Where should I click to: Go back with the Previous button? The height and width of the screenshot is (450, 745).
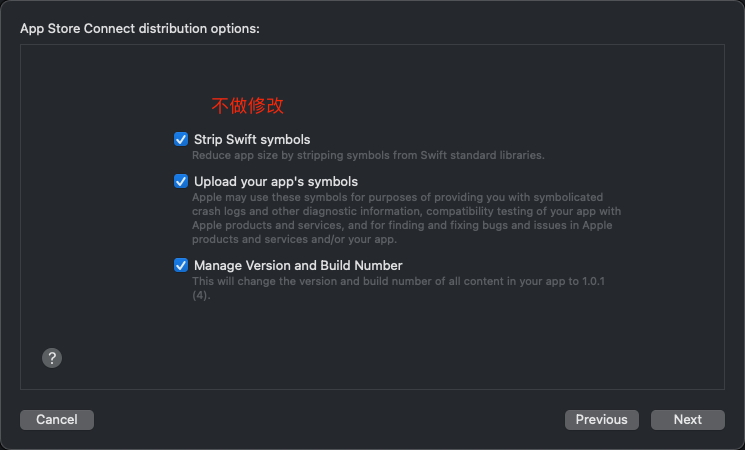click(x=602, y=420)
